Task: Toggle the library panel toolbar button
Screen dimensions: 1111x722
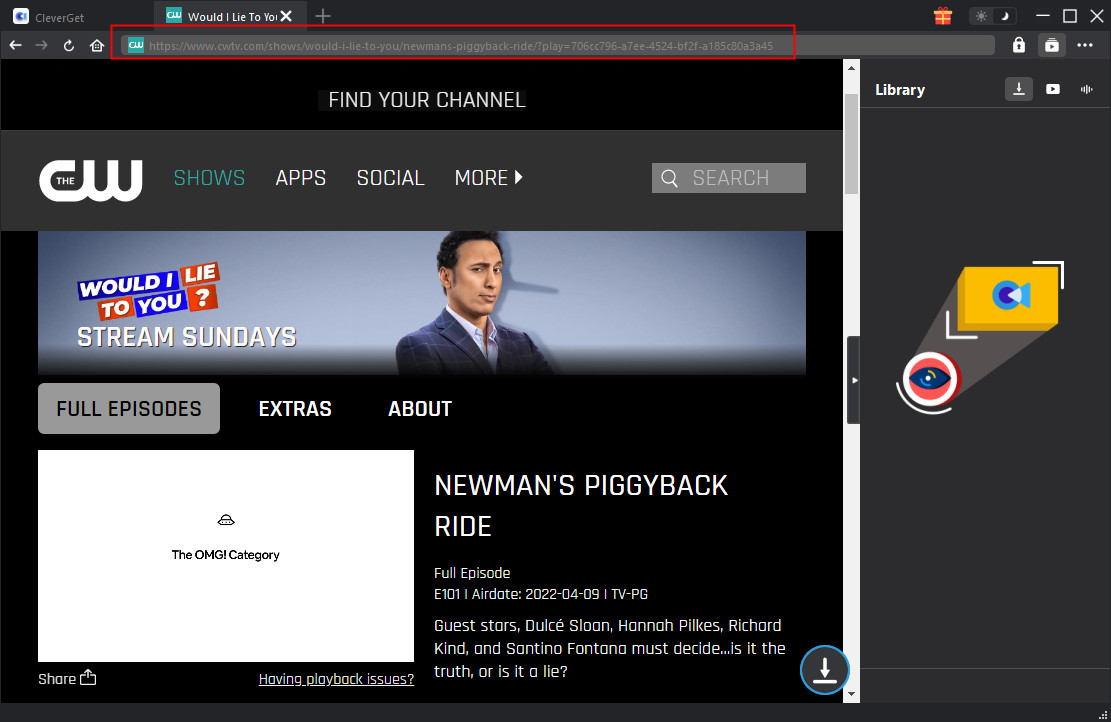Action: tap(1051, 45)
